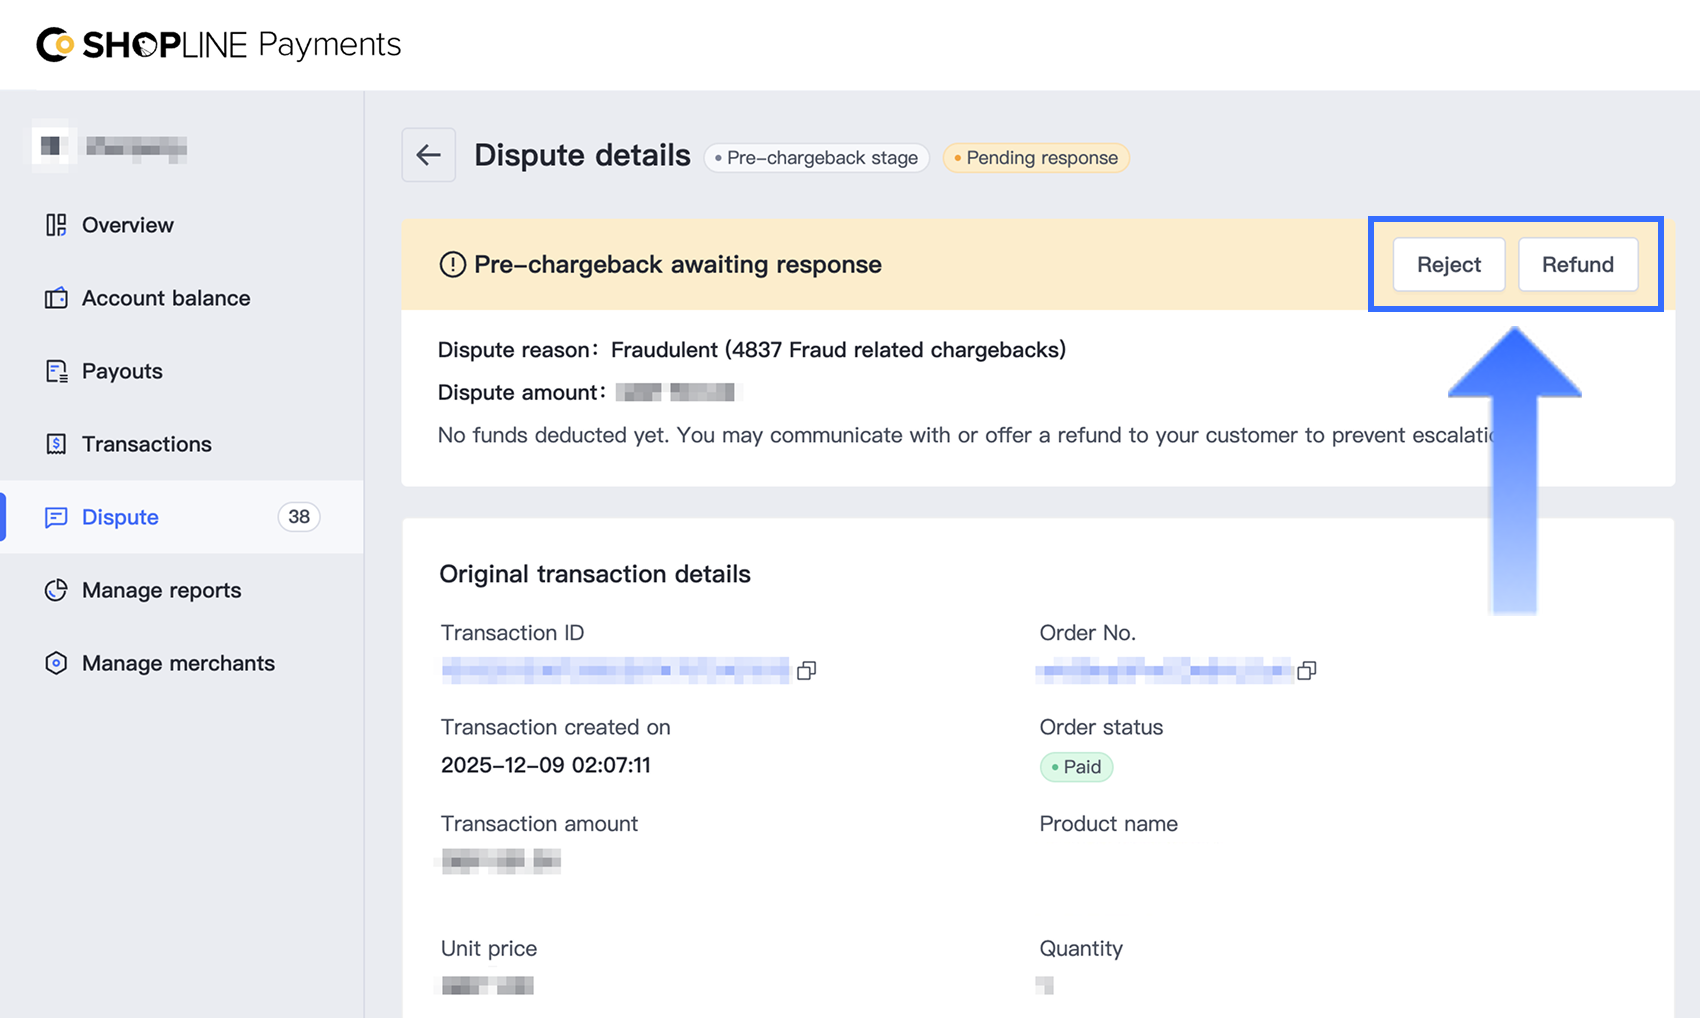Navigate to Manage merchants
This screenshot has width=1700, height=1018.
point(178,663)
